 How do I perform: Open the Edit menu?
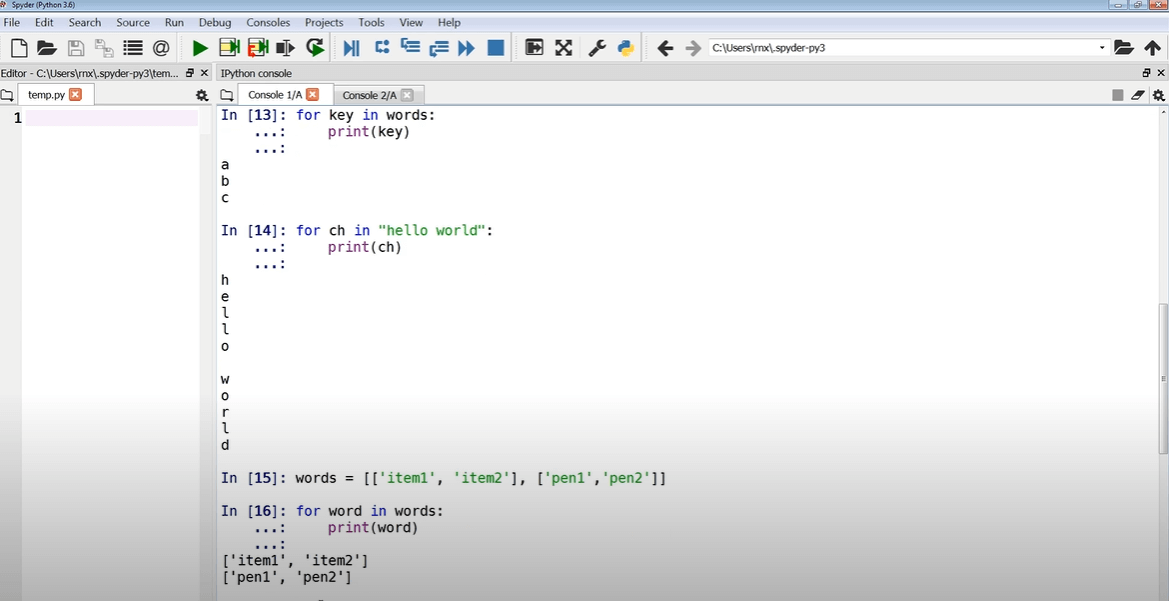(x=44, y=22)
